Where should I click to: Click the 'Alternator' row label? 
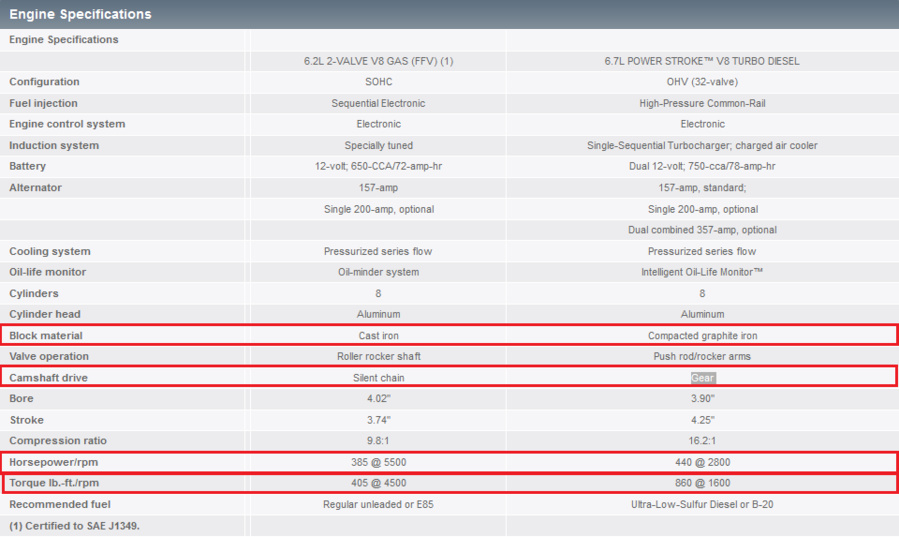point(36,187)
